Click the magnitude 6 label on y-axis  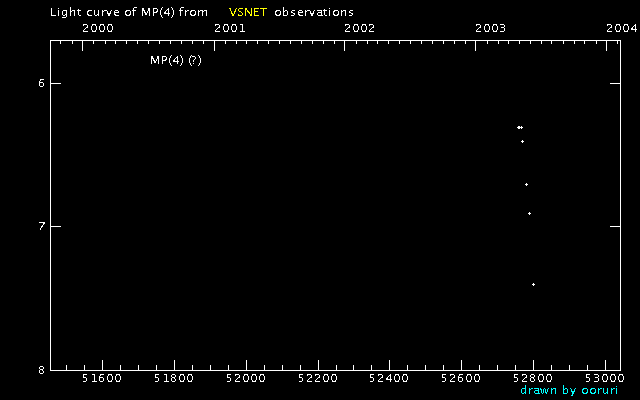pyautogui.click(x=41, y=83)
